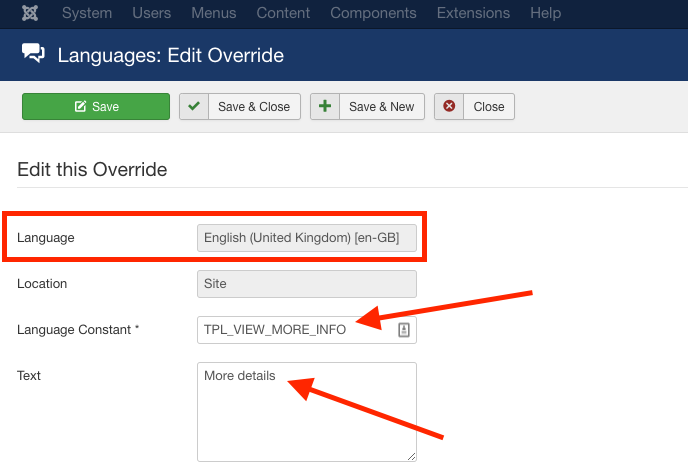Open the System menu

87,13
